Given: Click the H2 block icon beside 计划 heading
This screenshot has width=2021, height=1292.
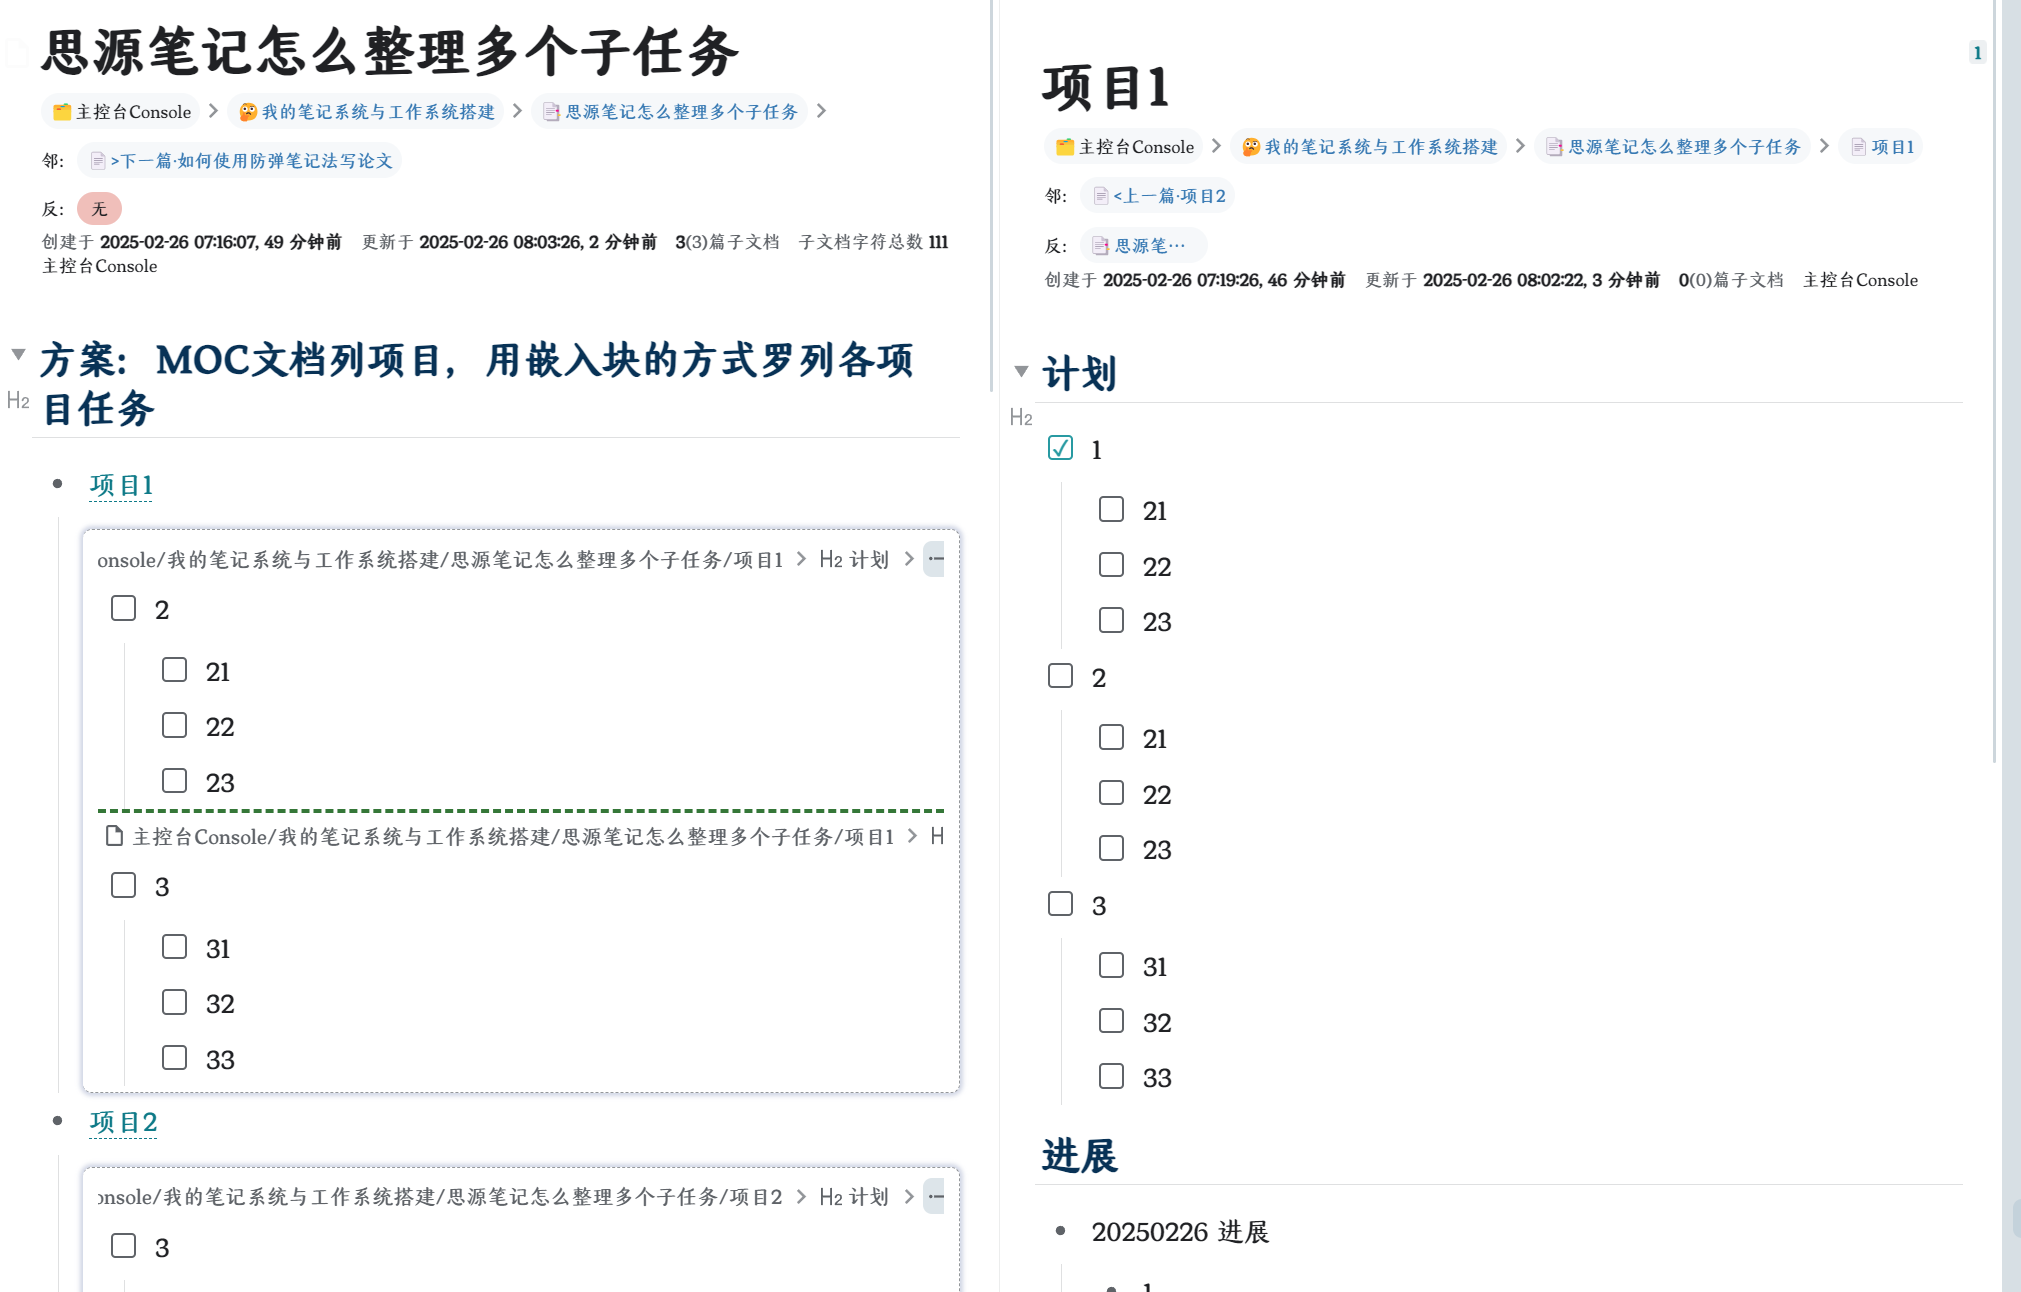Looking at the screenshot, I should [x=1020, y=418].
